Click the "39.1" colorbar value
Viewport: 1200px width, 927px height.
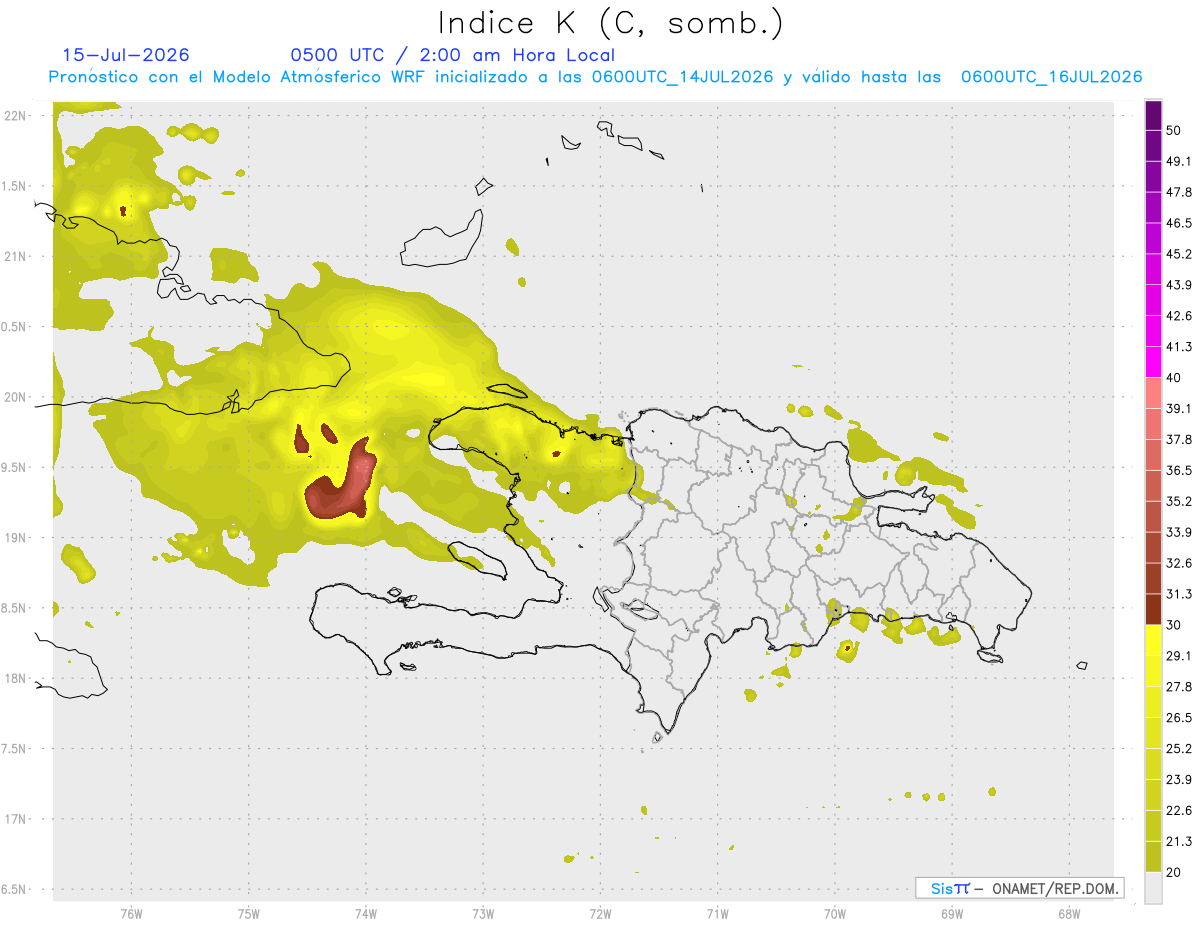click(1179, 408)
